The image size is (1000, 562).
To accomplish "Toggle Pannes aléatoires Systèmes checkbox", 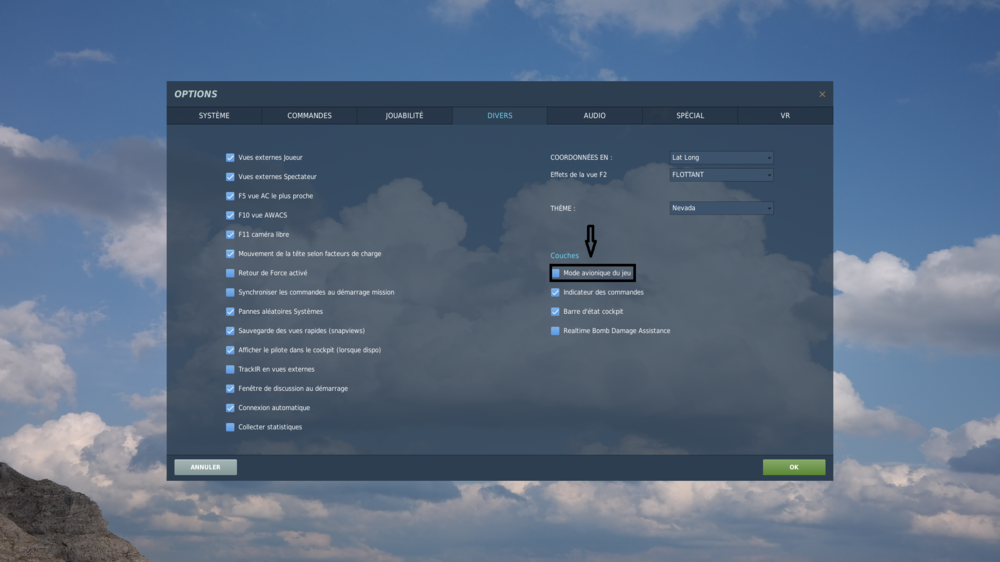I will pyautogui.click(x=230, y=311).
